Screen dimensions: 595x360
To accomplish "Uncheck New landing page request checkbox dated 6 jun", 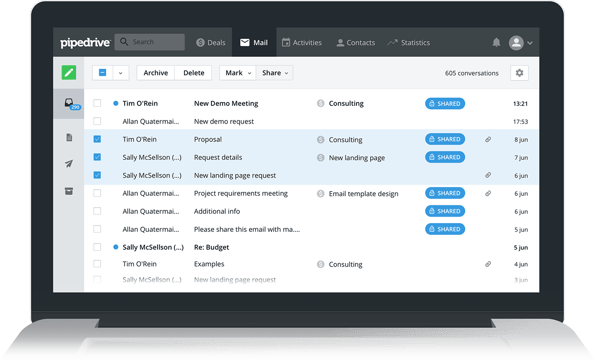I will pos(97,175).
